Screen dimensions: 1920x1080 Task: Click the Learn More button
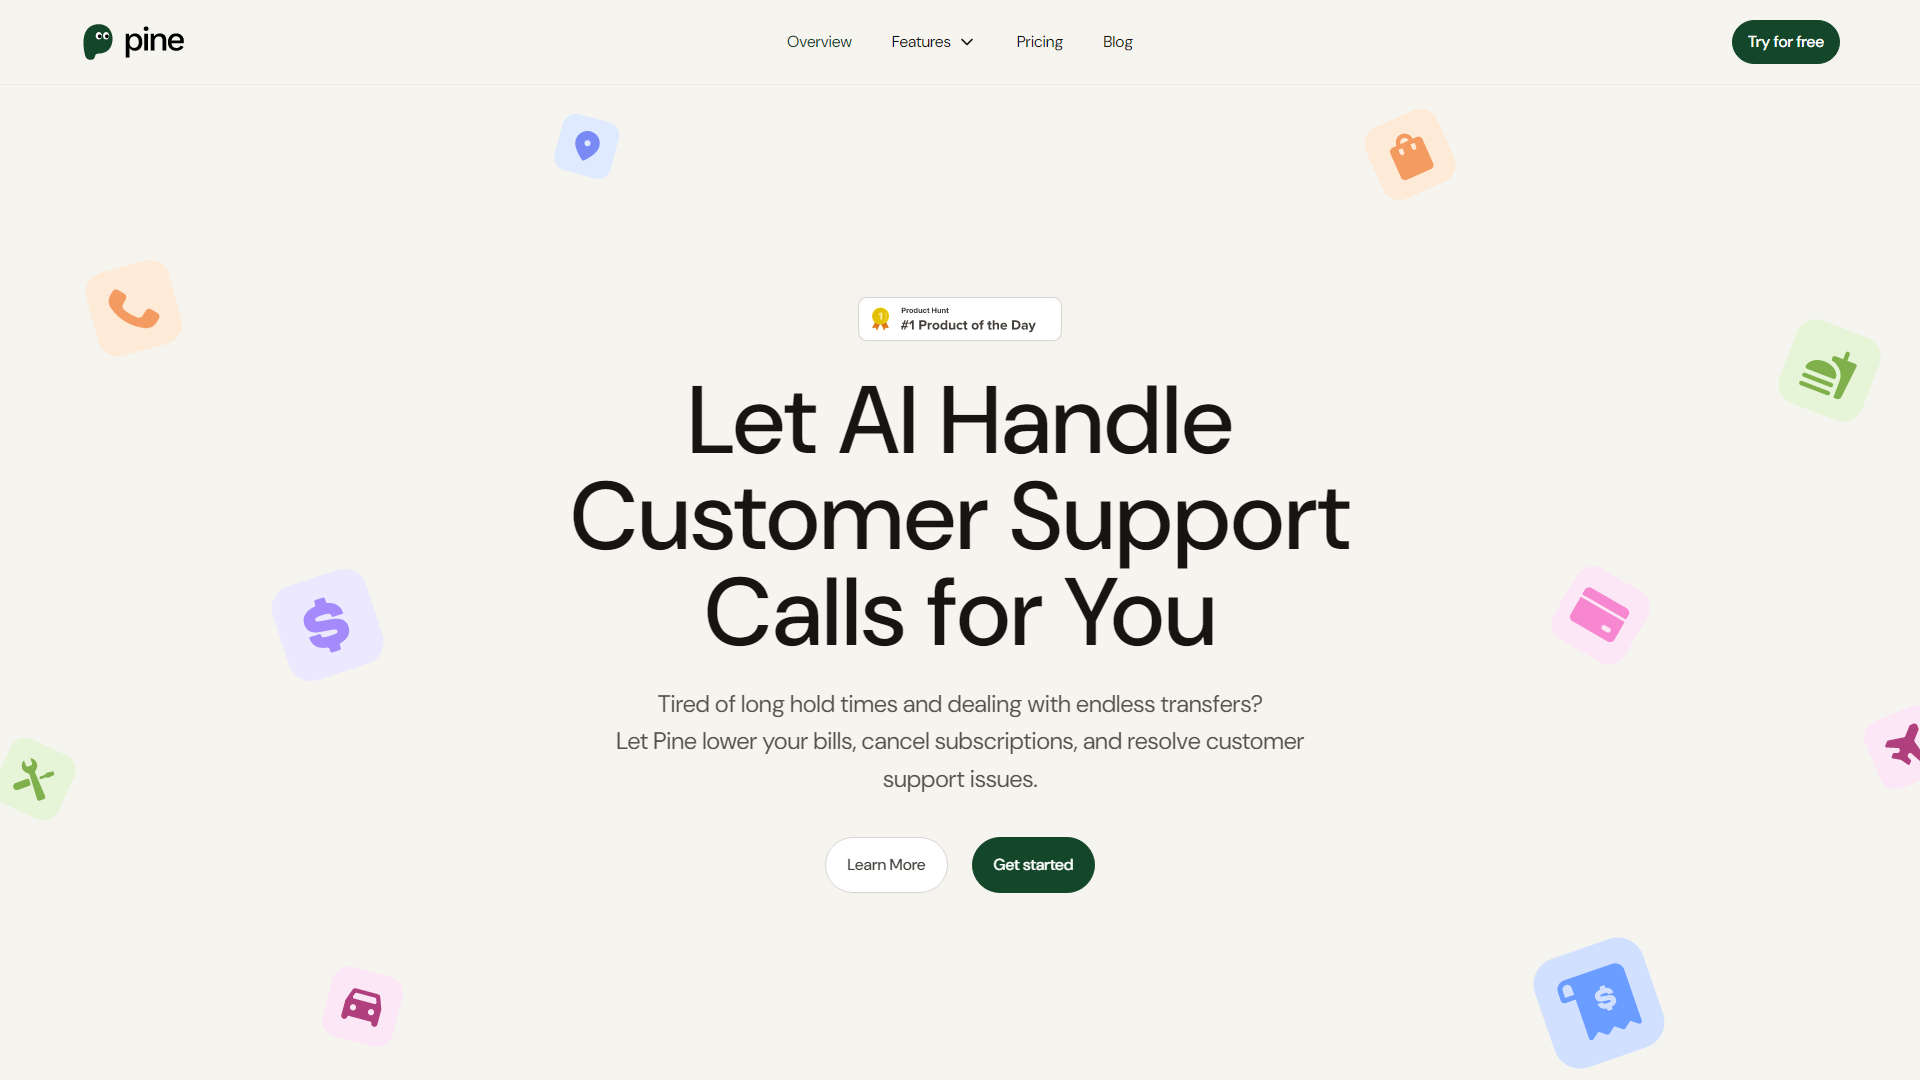[886, 864]
